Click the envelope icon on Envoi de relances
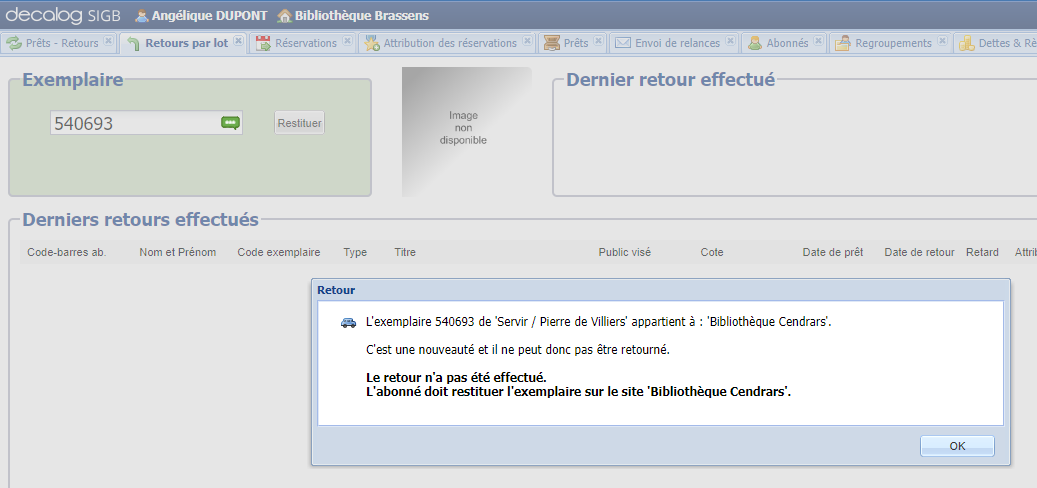The width and height of the screenshot is (1037, 488). point(622,43)
